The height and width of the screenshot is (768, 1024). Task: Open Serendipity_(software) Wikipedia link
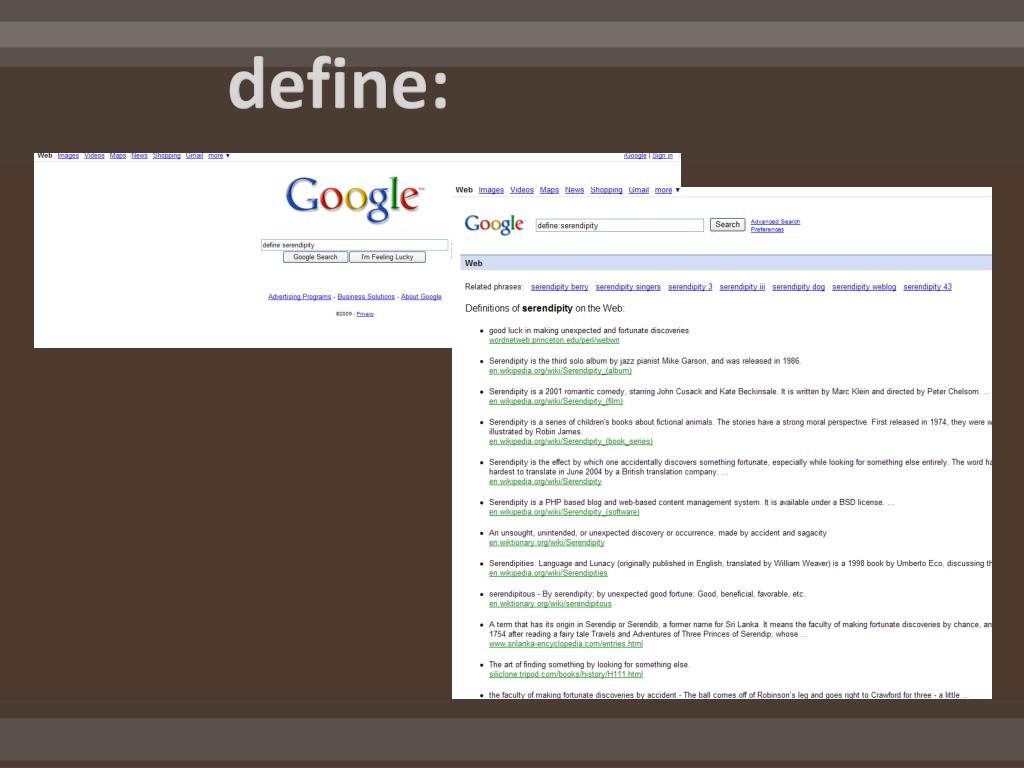[x=564, y=512]
